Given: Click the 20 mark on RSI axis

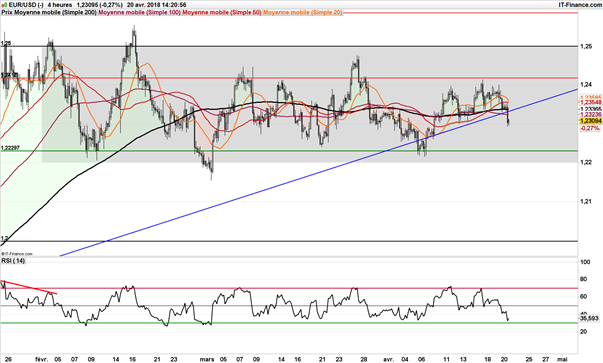Looking at the screenshot, I should click(x=583, y=331).
